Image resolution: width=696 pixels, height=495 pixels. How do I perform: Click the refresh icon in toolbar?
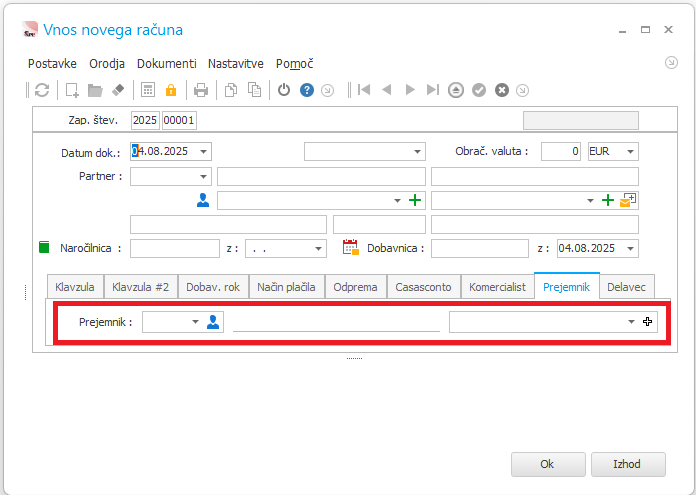[42, 90]
